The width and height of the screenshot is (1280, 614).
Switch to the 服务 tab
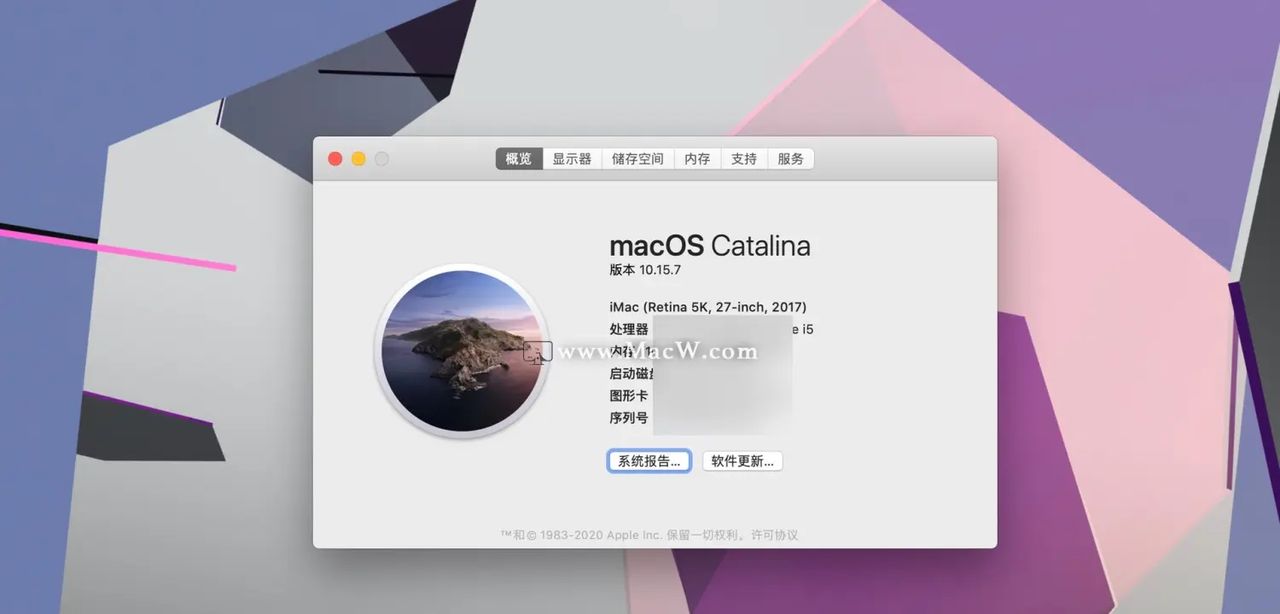point(791,159)
